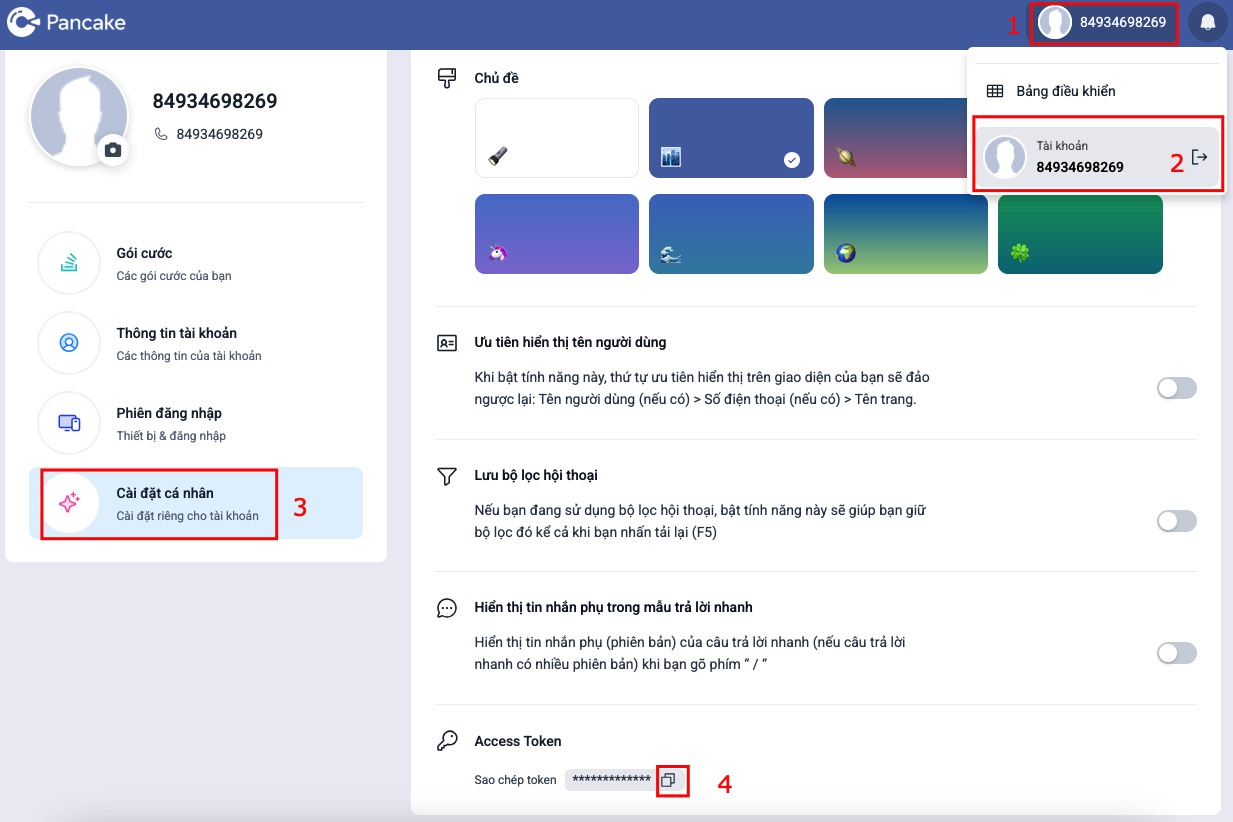The height and width of the screenshot is (822, 1233).
Task: Click the Thông tin tài khoản user icon
Action: [69, 343]
